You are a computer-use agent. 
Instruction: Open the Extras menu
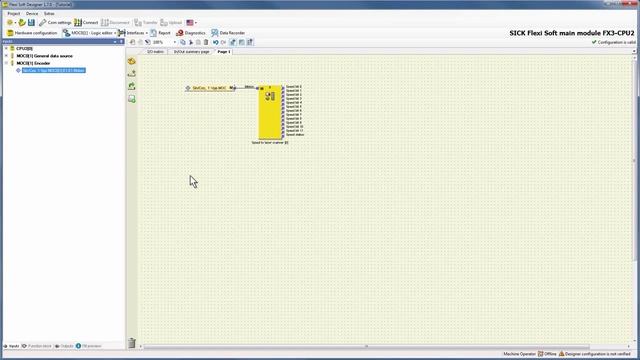(49, 13)
